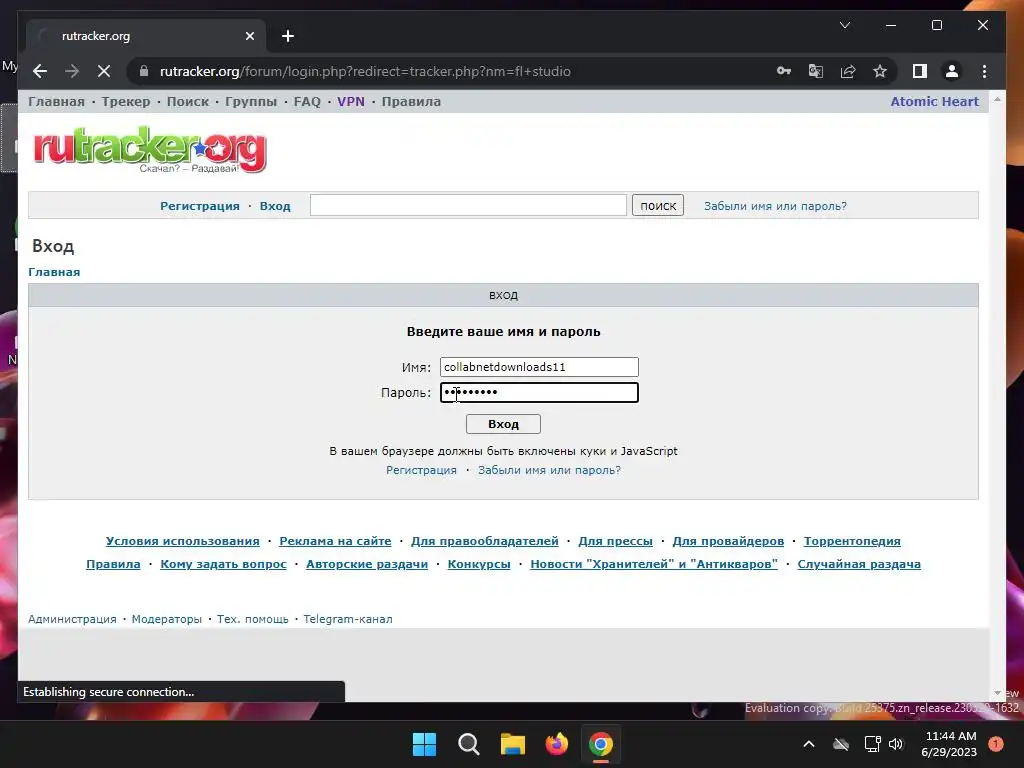Open the notification badge in the tray
The width and height of the screenshot is (1024, 768).
[x=996, y=744]
